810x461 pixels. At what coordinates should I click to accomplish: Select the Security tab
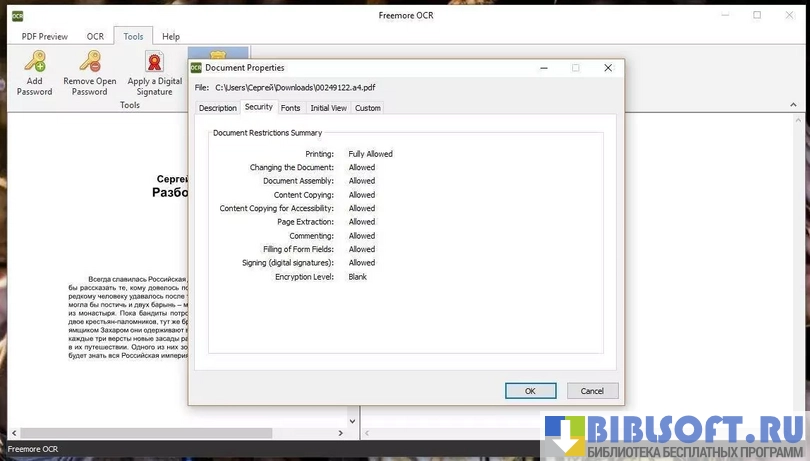tap(258, 107)
